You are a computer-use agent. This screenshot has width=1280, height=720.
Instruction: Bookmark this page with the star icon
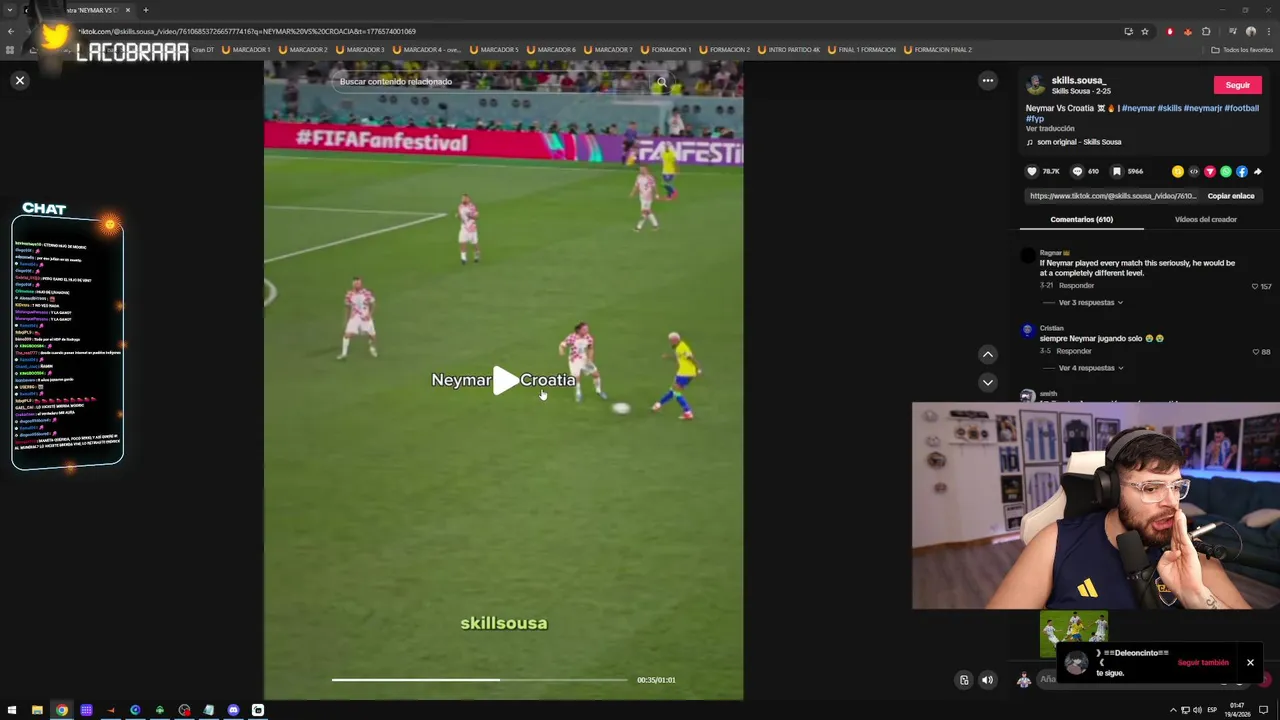1145,31
